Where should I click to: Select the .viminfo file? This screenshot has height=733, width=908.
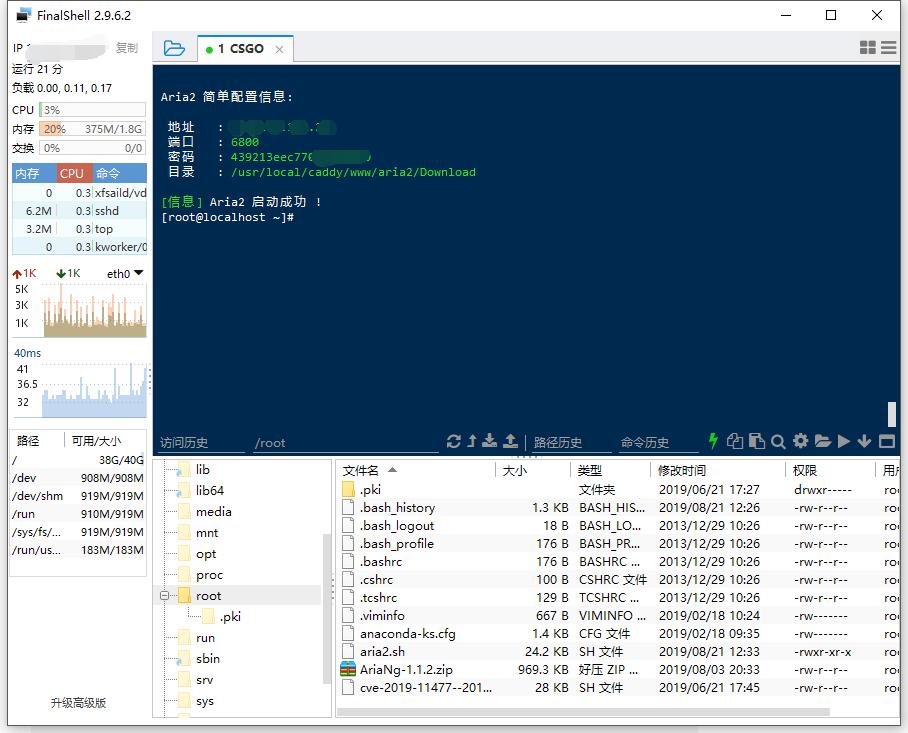pos(618,615)
